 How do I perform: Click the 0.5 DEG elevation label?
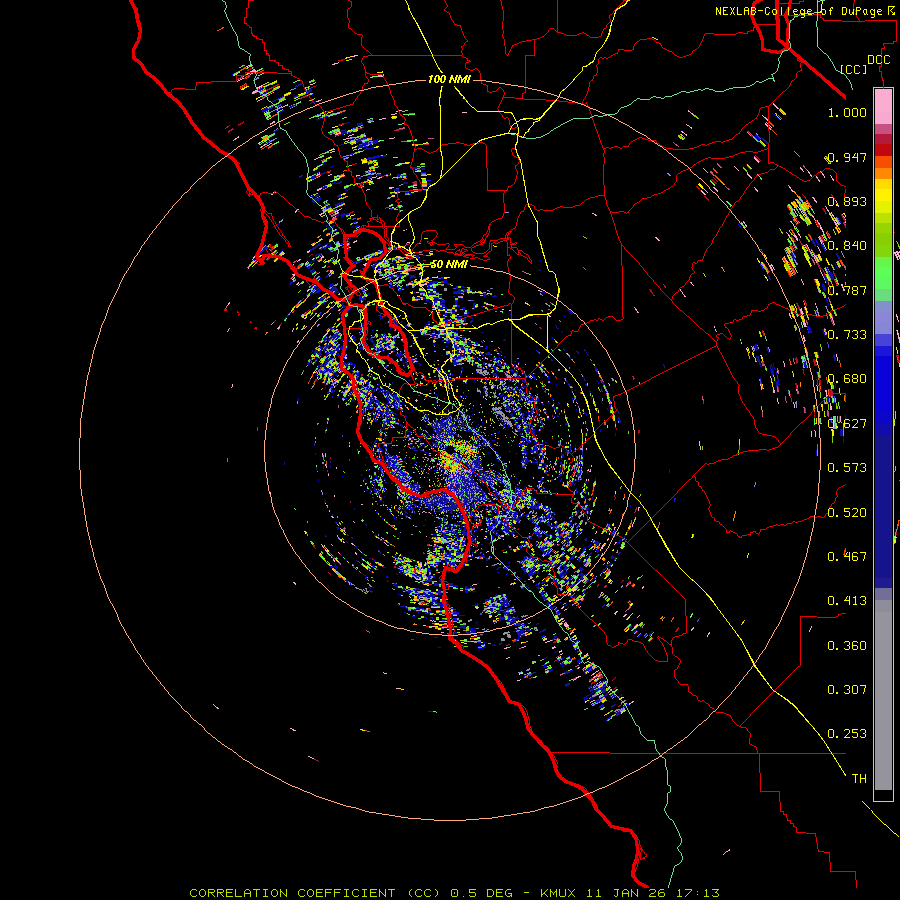(x=481, y=893)
